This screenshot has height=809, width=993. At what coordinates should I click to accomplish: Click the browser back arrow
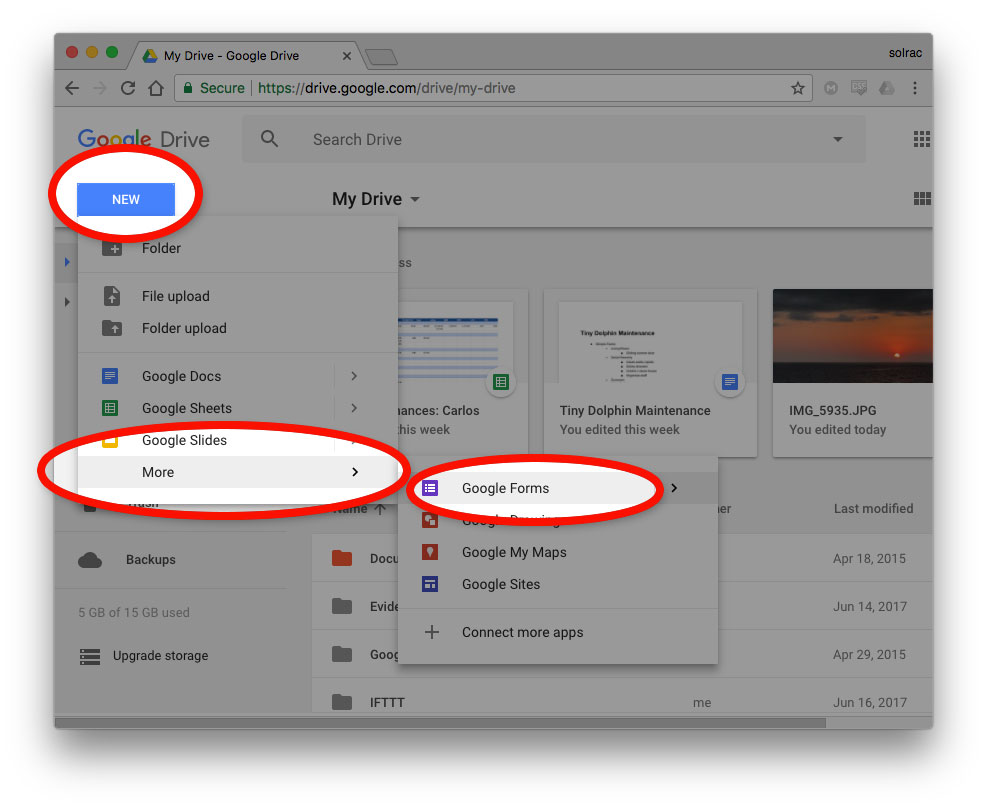point(72,88)
